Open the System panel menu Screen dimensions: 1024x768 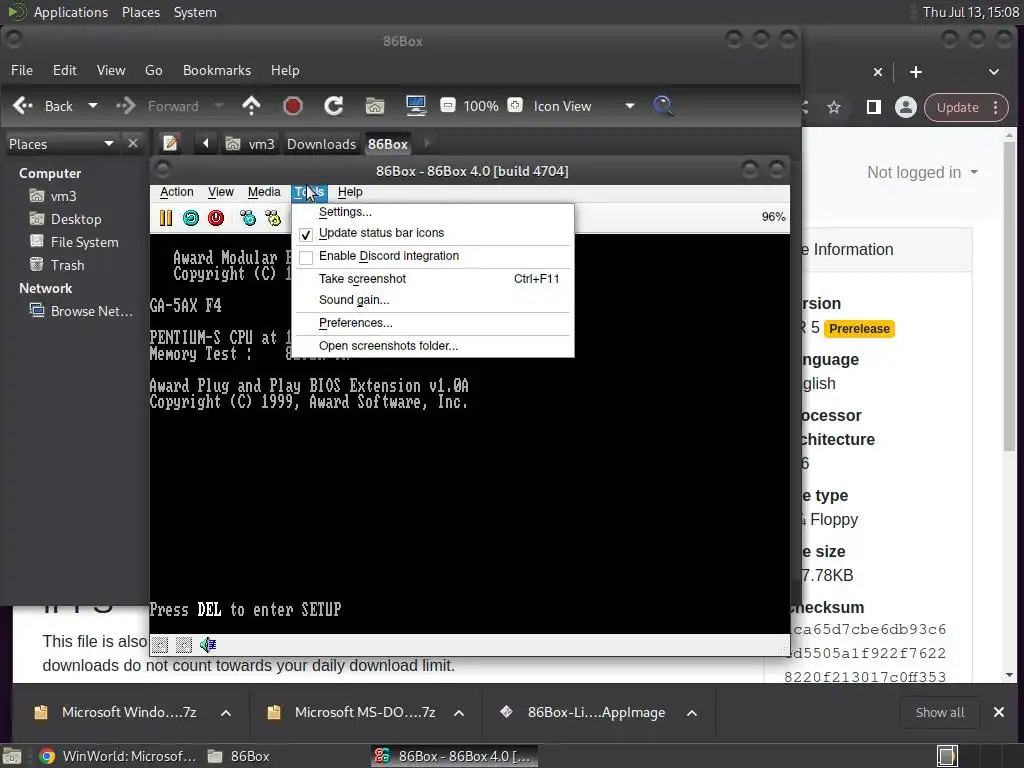click(x=195, y=12)
